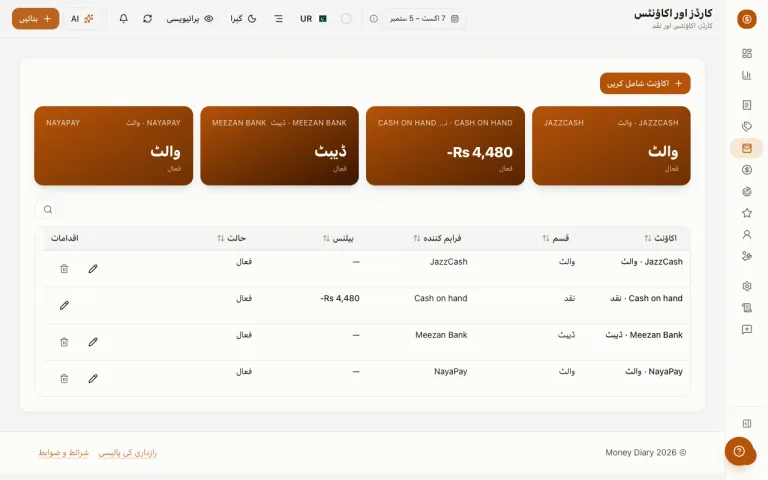The height and width of the screenshot is (480, 768).
Task: Click the round circle toggle in top bar
Action: tap(346, 19)
